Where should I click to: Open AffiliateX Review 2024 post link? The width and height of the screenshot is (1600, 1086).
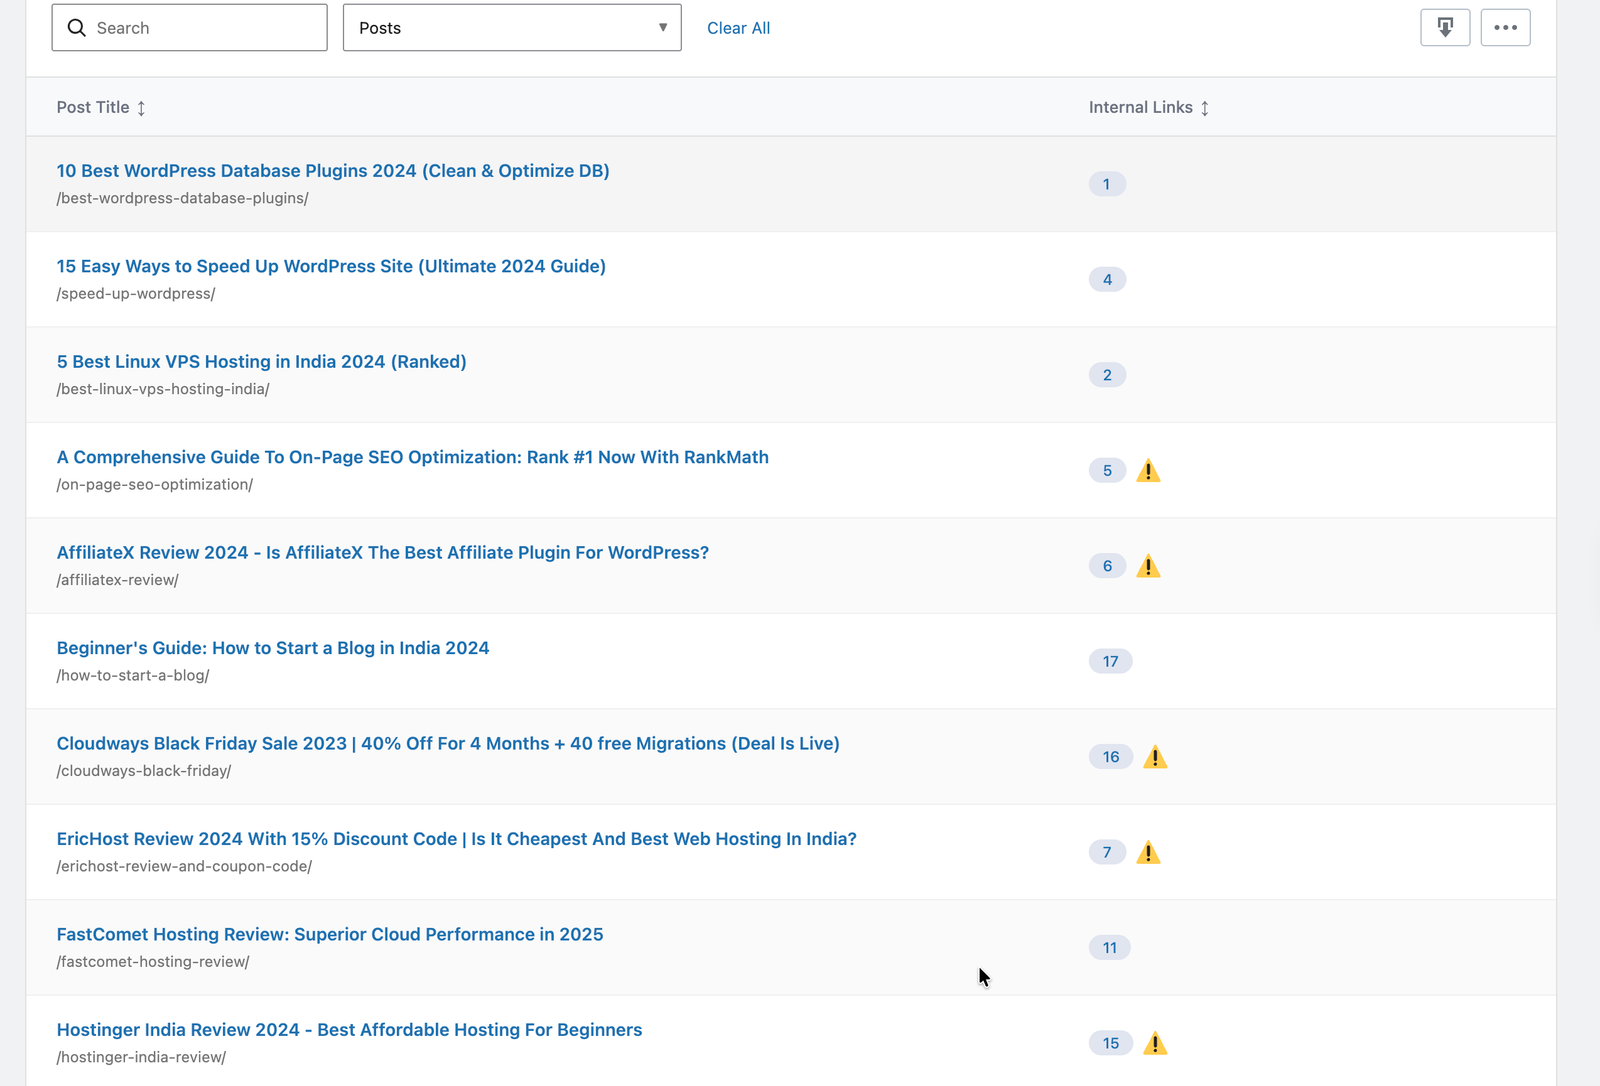click(x=383, y=553)
